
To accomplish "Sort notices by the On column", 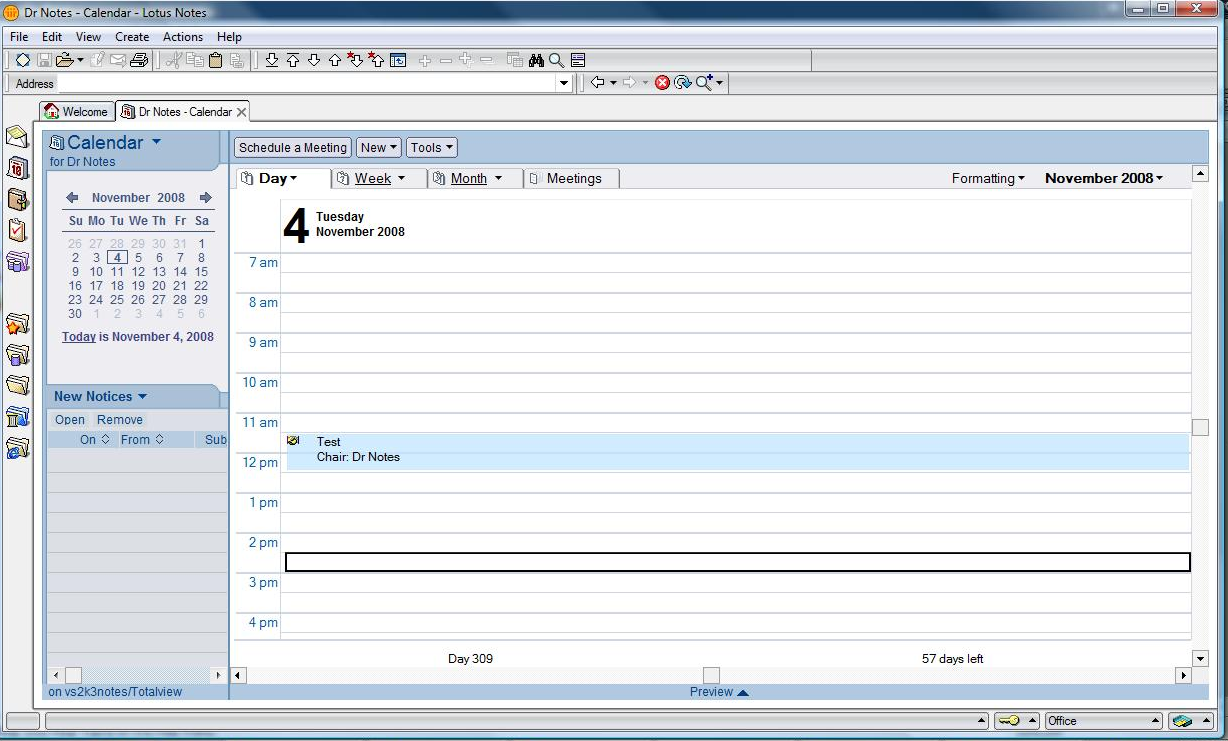I will point(95,440).
